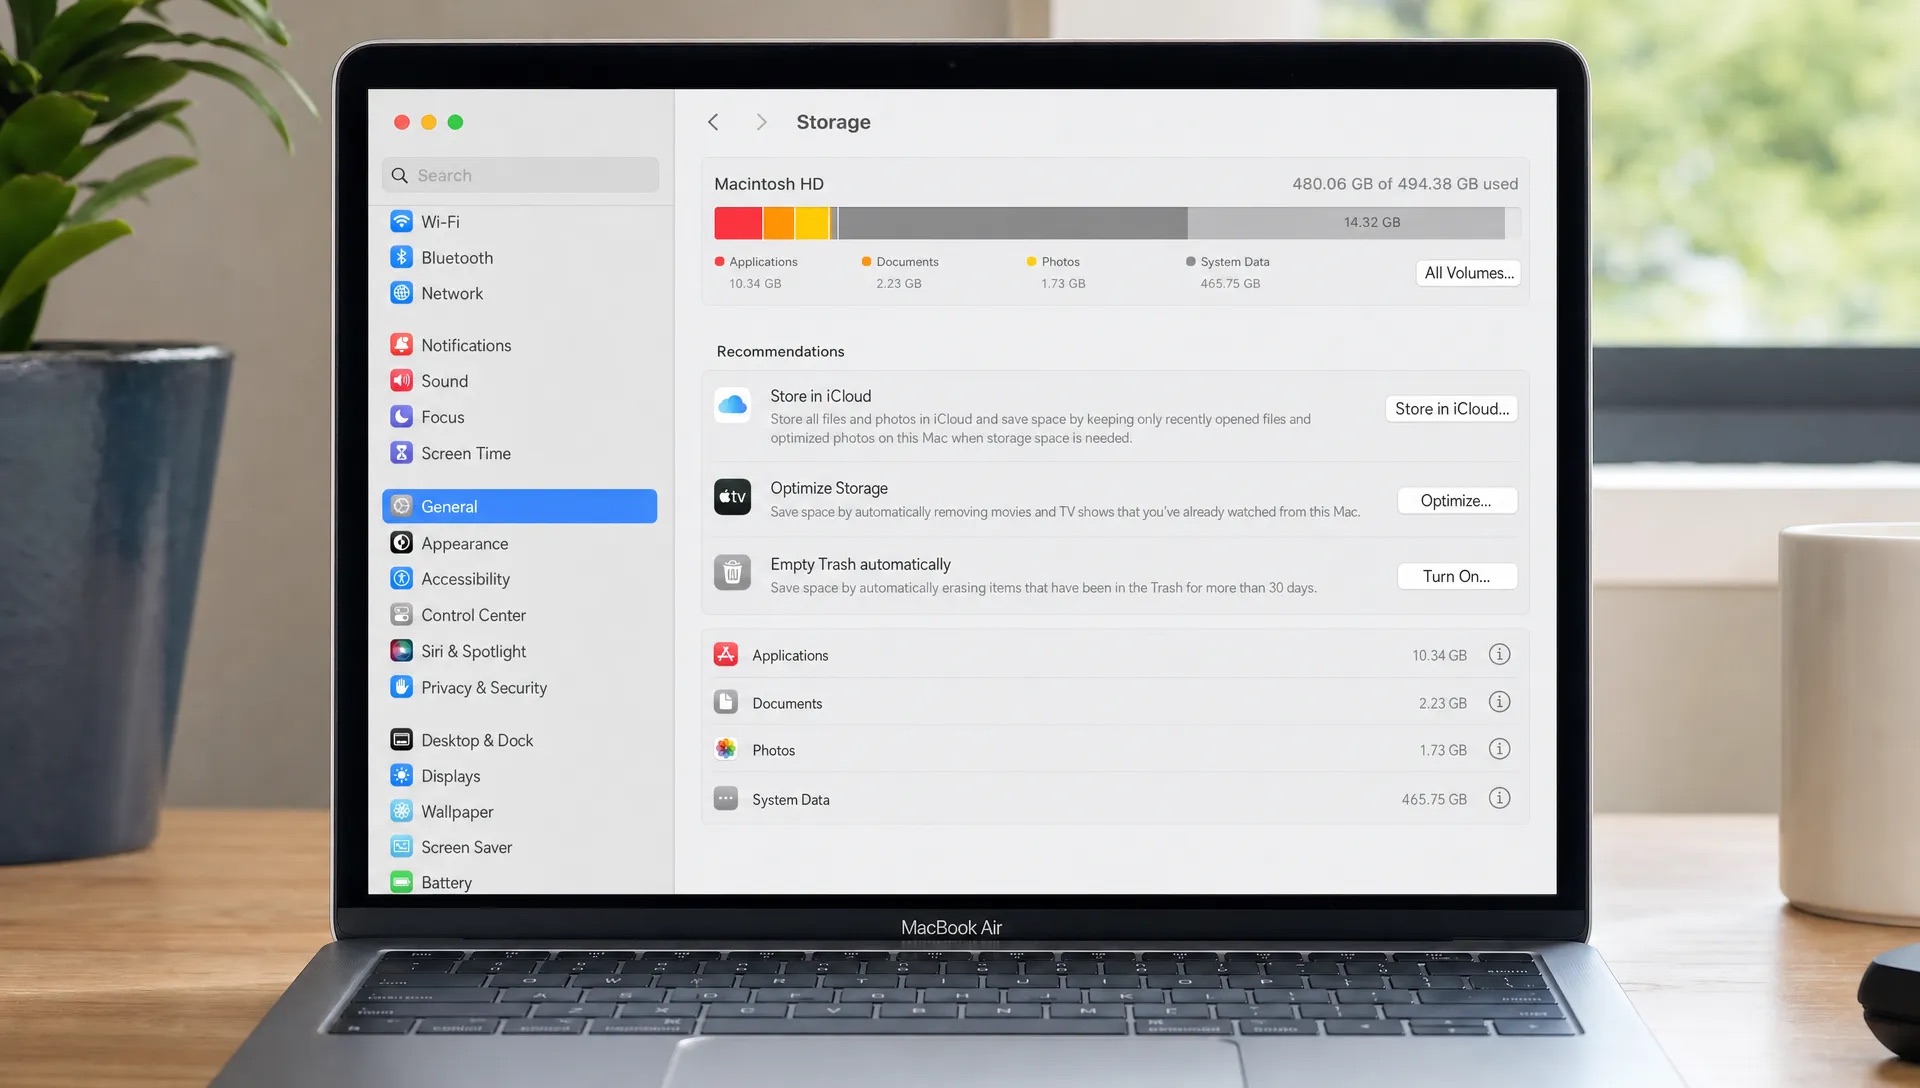The image size is (1920, 1088).
Task: Click '480.06 GB of 494.38 GB used' text
Action: (x=1405, y=184)
